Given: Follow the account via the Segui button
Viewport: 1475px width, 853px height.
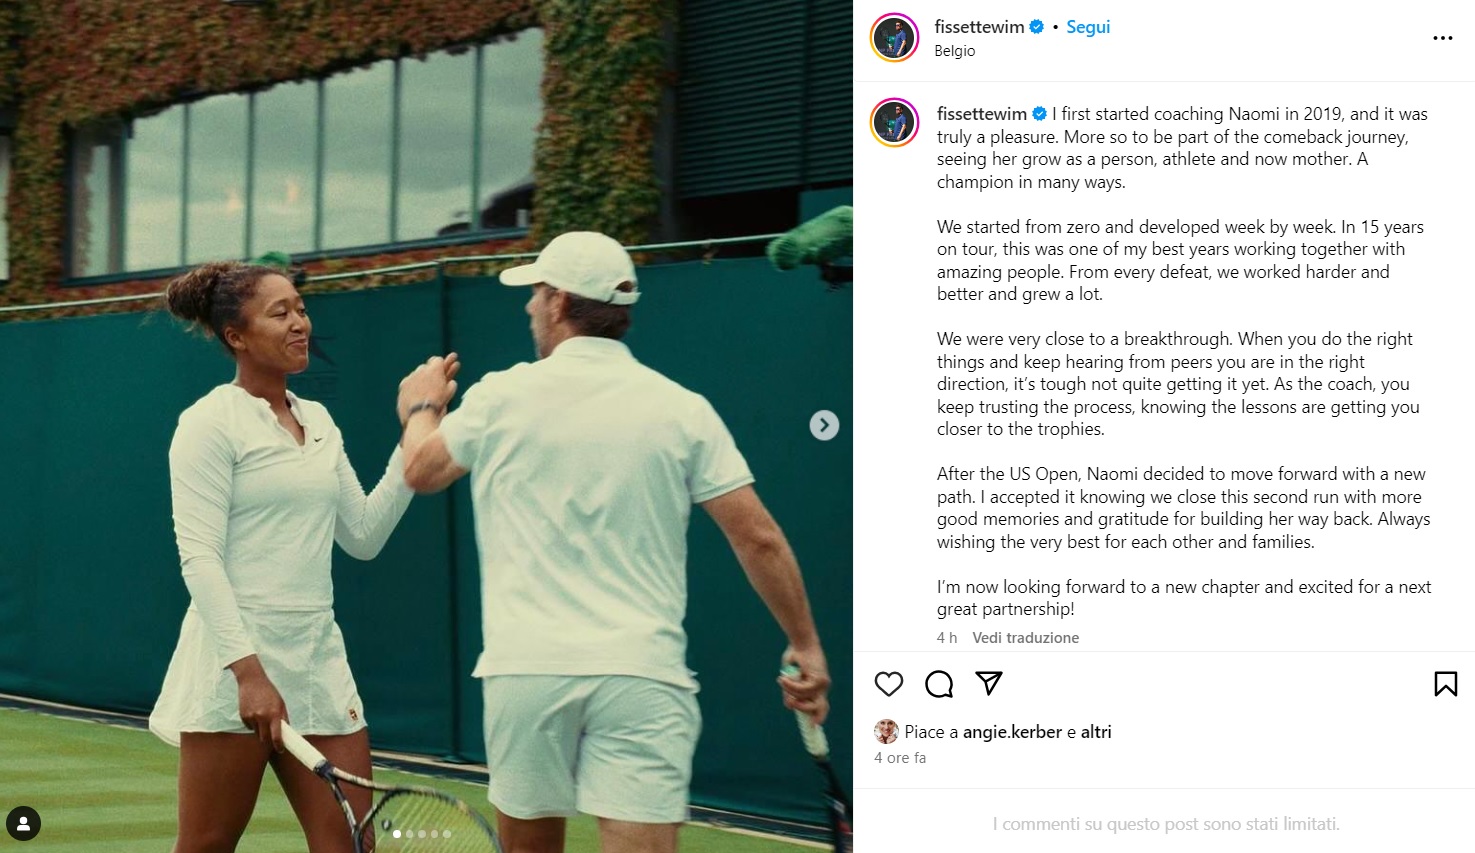Looking at the screenshot, I should [x=1088, y=26].
